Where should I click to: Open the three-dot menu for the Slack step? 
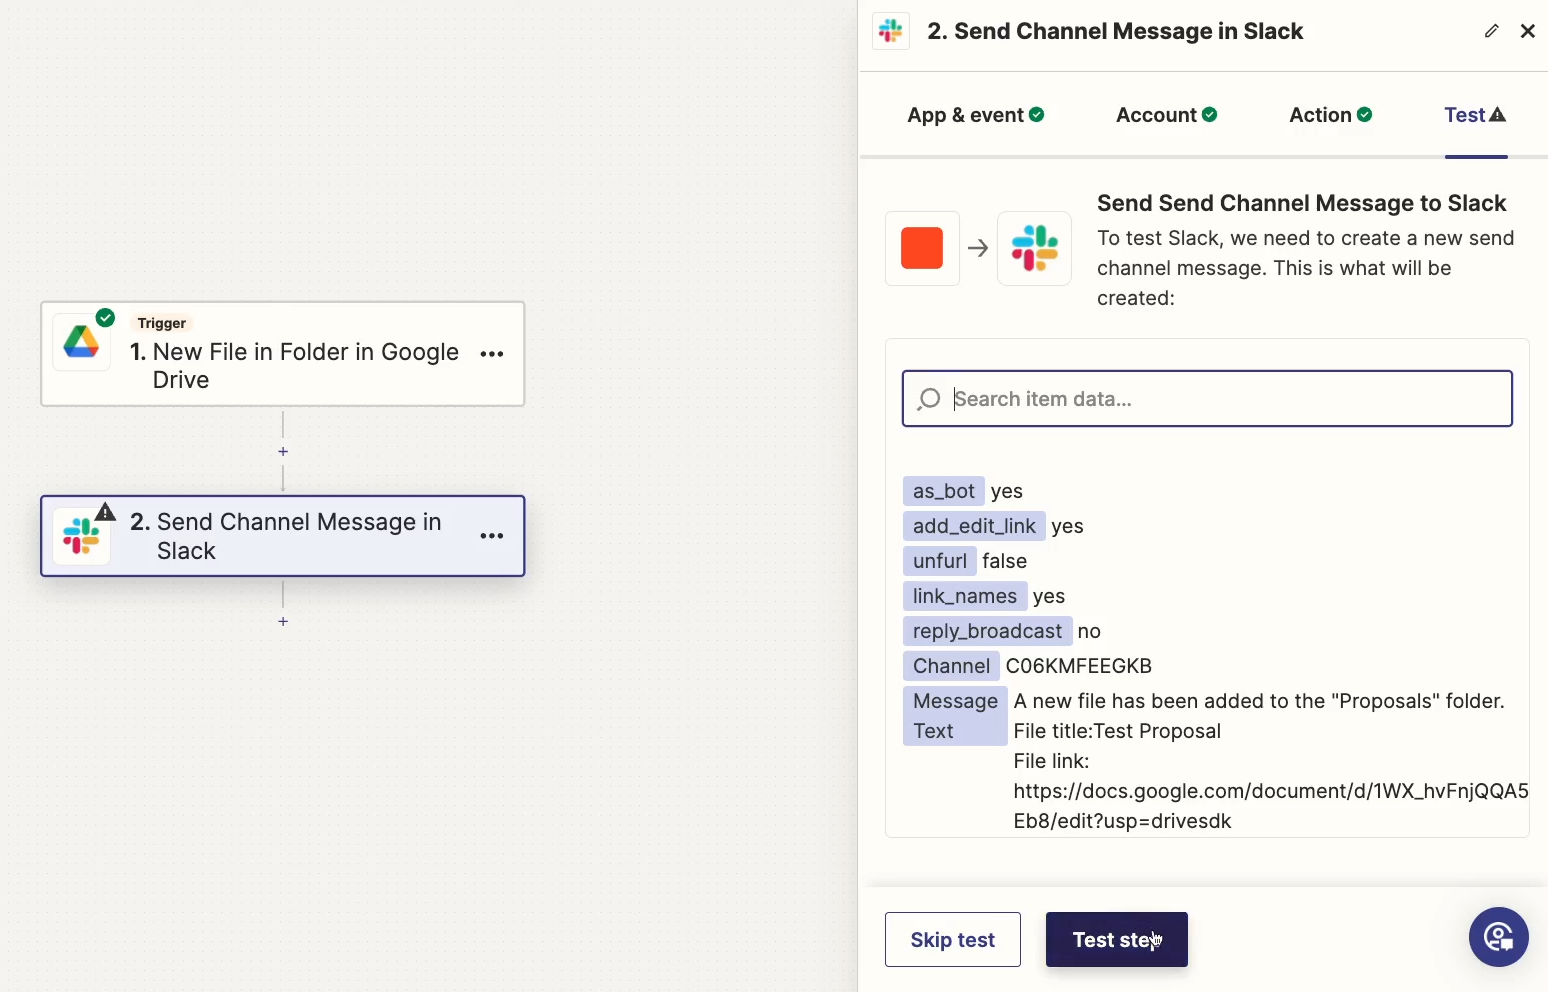(x=492, y=536)
